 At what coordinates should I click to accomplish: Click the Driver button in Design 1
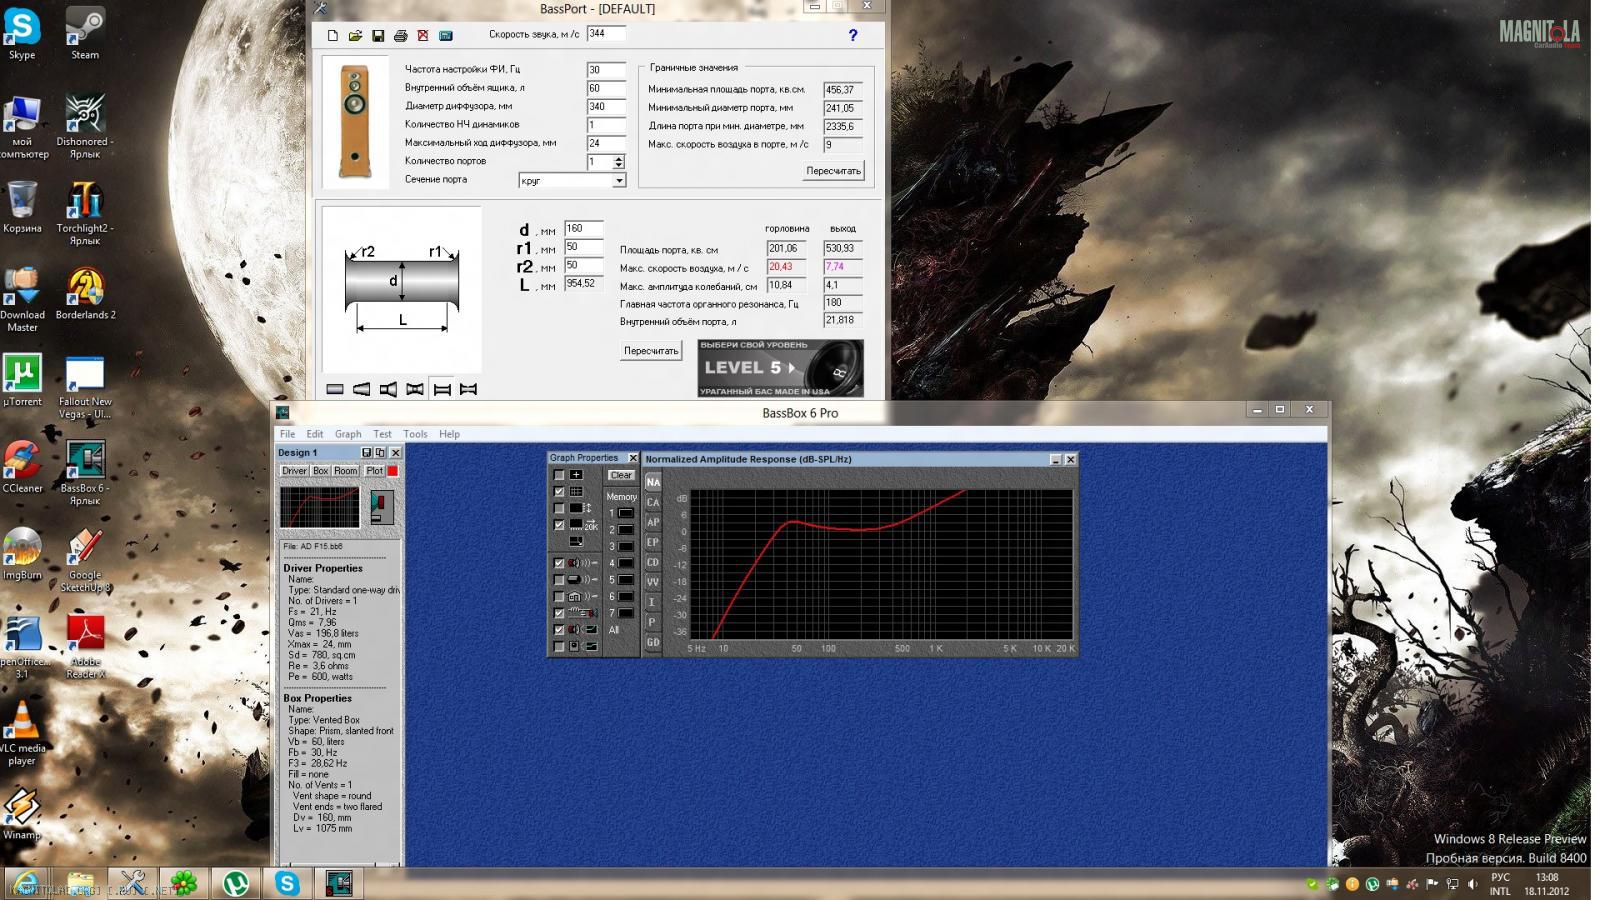point(294,471)
